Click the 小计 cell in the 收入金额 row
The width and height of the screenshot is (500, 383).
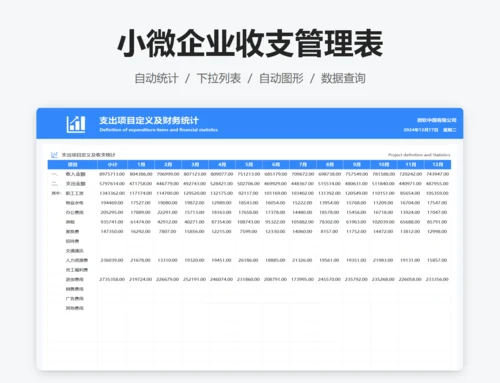[112, 174]
